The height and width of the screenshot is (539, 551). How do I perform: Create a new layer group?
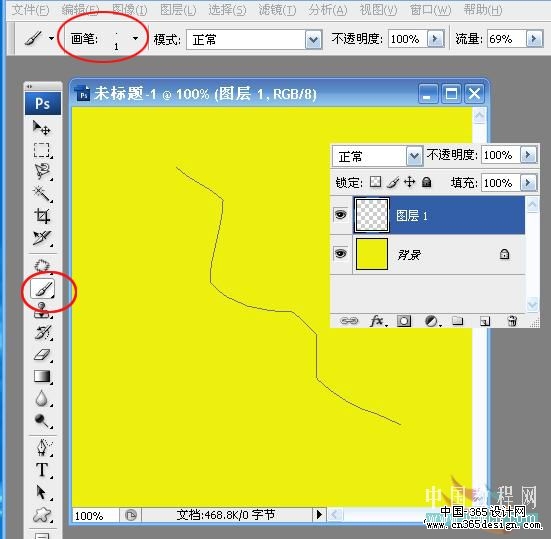457,320
